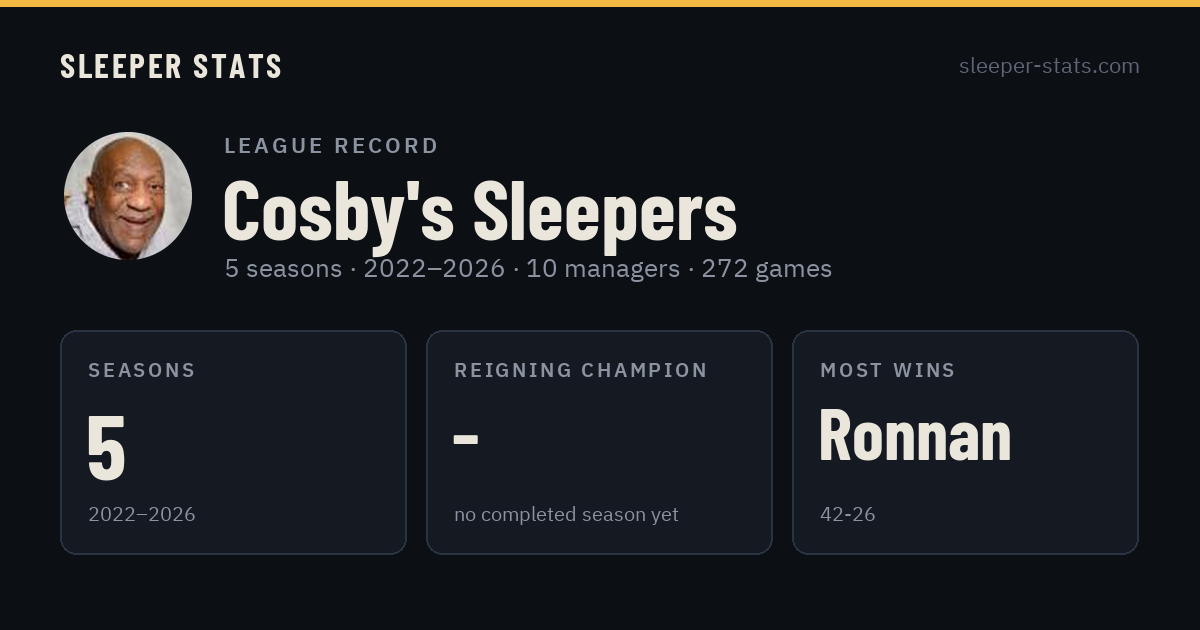Click the league summary line with 272 games

coord(528,269)
